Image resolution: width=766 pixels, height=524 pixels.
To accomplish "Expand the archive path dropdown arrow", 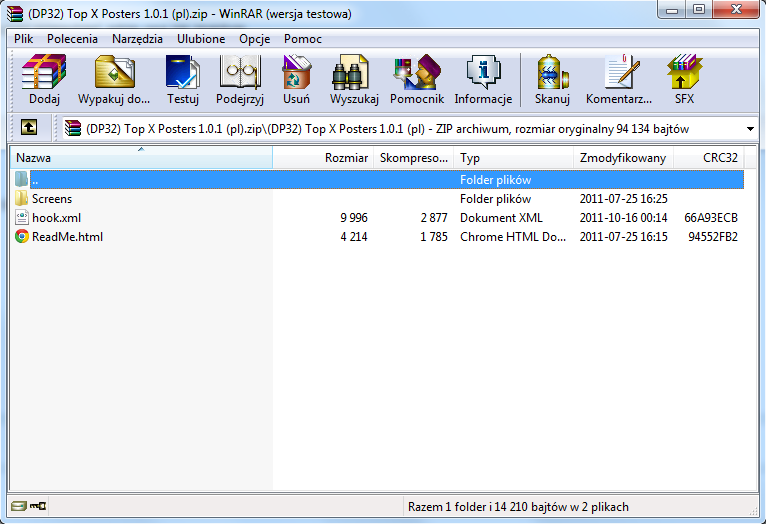I will [749, 129].
